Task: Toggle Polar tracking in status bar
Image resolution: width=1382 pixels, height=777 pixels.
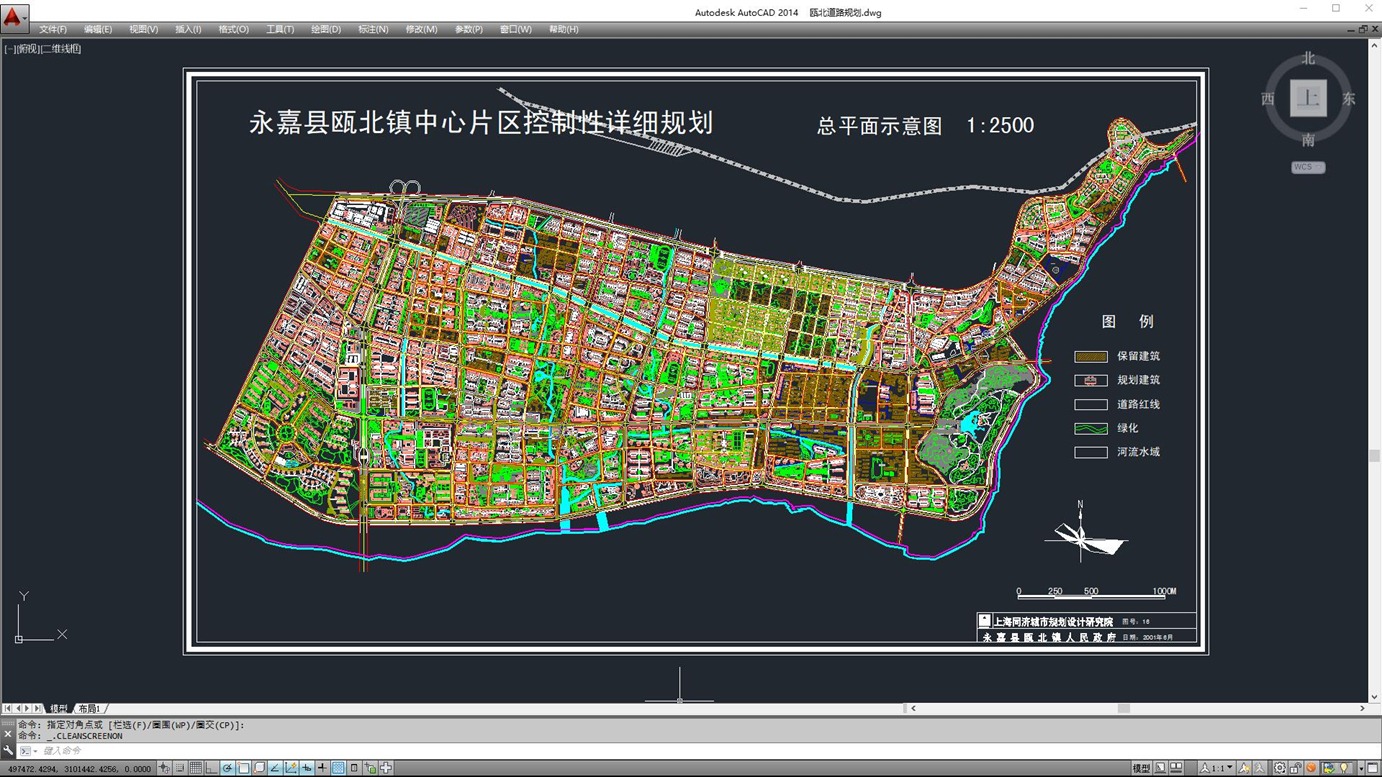Action: click(228, 768)
